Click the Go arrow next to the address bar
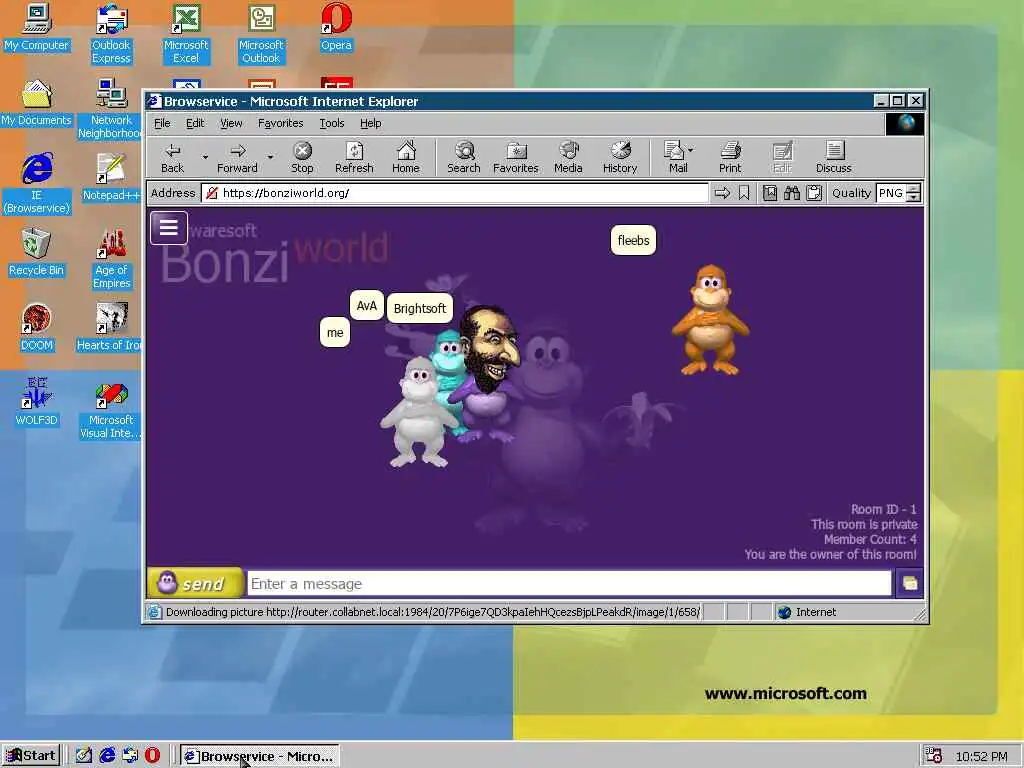 (722, 193)
